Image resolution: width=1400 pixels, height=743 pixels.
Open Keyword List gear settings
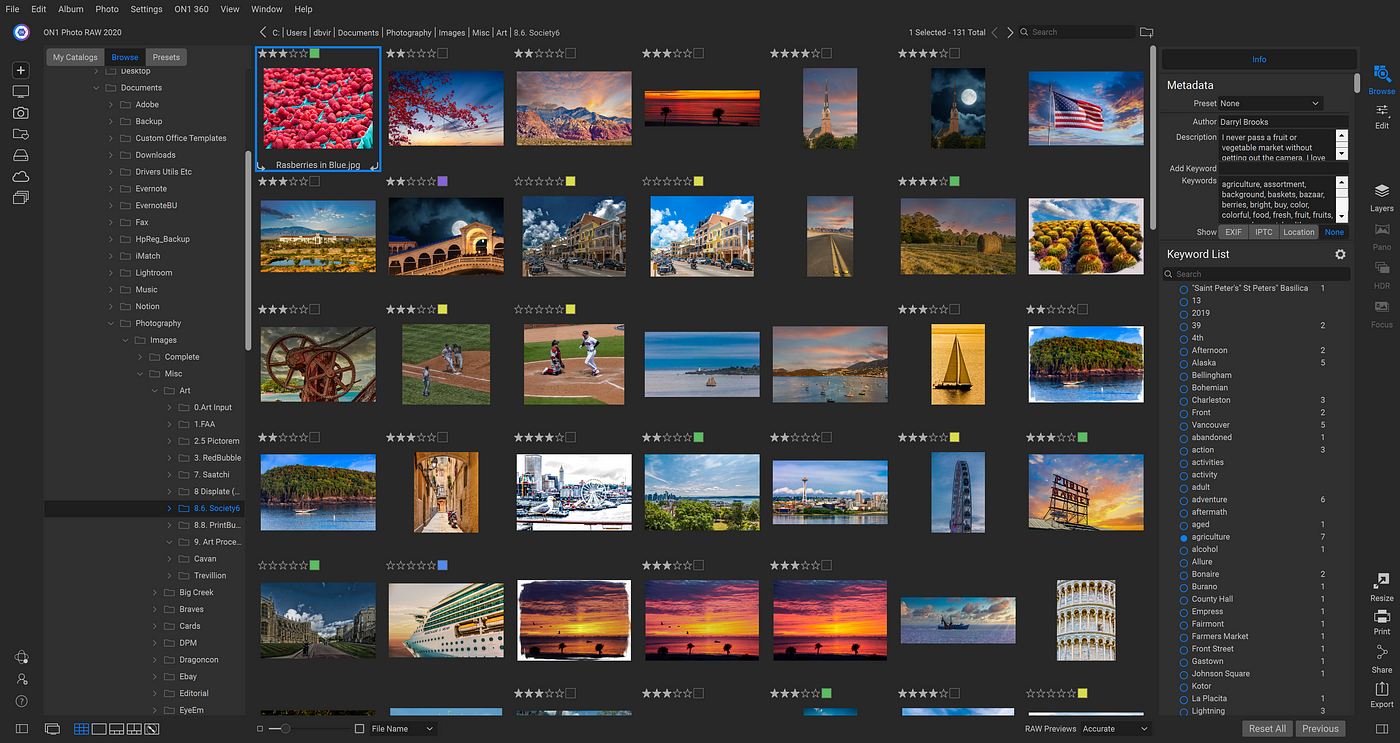tap(1340, 254)
